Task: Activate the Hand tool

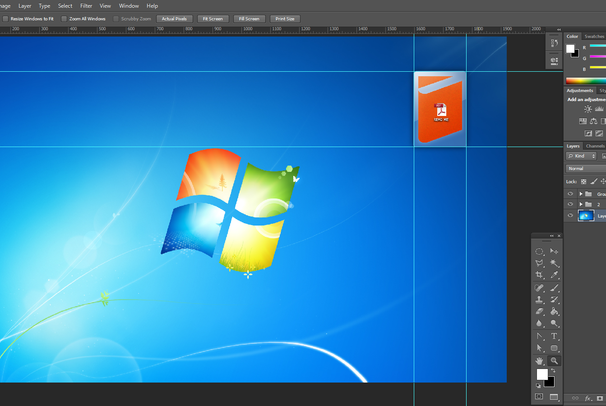Action: (x=540, y=360)
